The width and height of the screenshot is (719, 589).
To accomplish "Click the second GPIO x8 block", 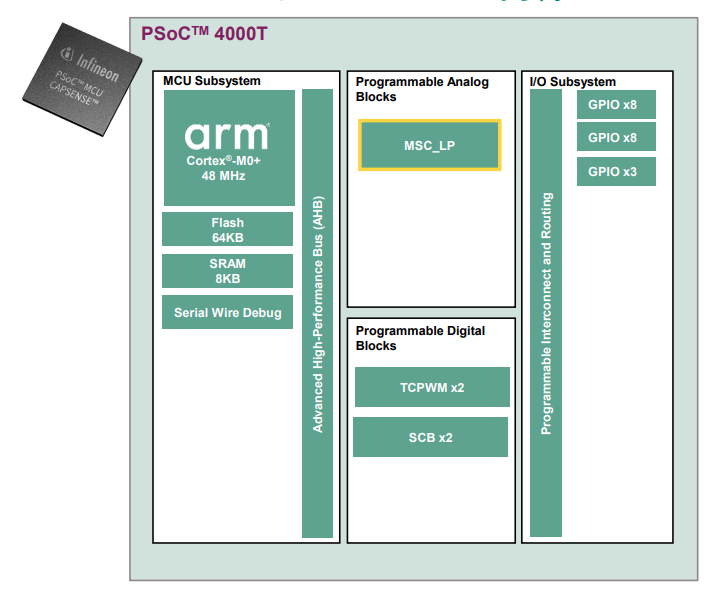I will 612,138.
